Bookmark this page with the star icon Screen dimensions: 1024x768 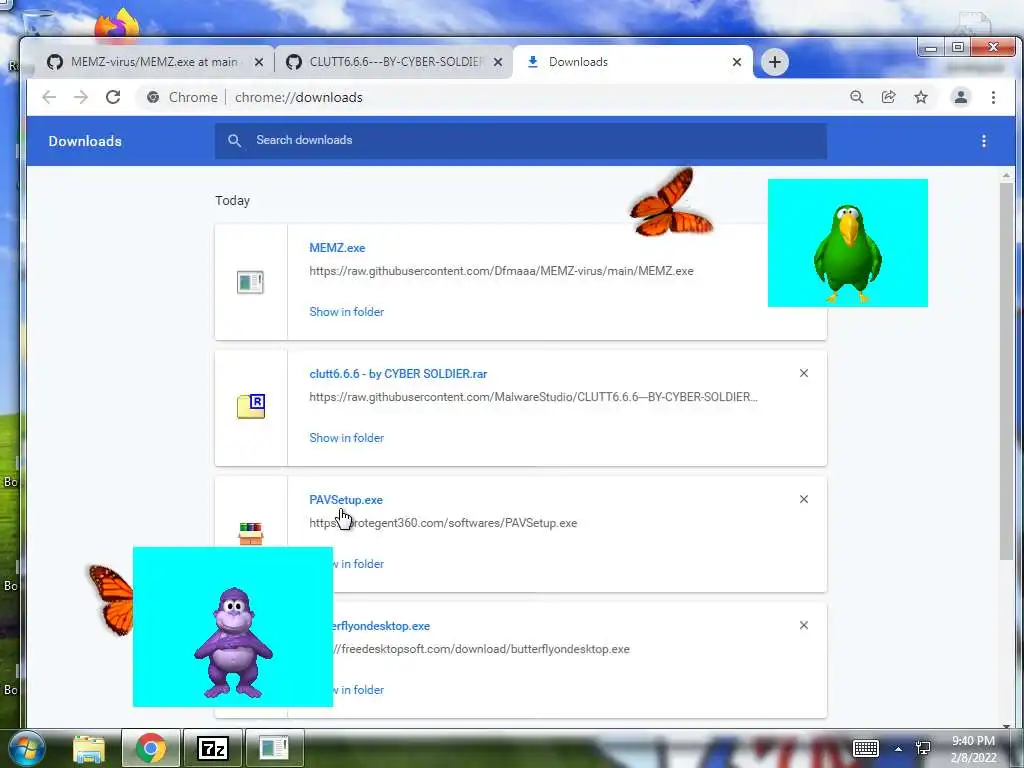coord(921,97)
